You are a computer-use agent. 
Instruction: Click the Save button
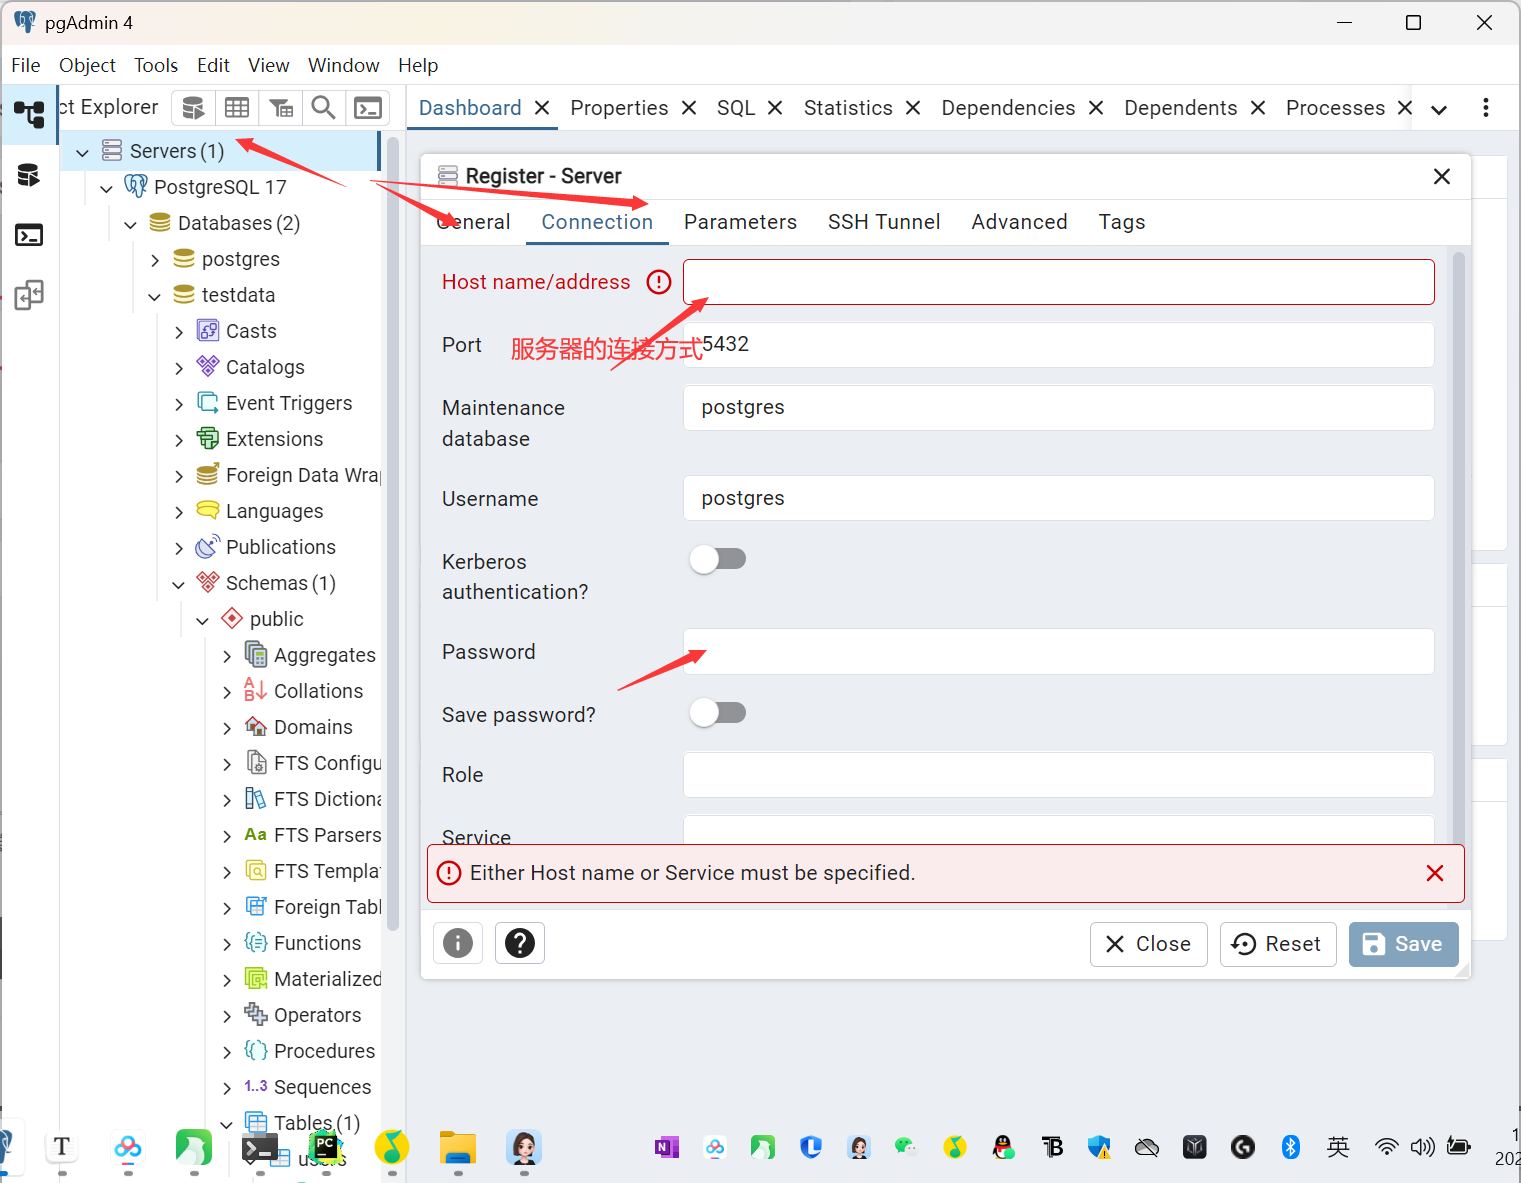coord(1403,944)
